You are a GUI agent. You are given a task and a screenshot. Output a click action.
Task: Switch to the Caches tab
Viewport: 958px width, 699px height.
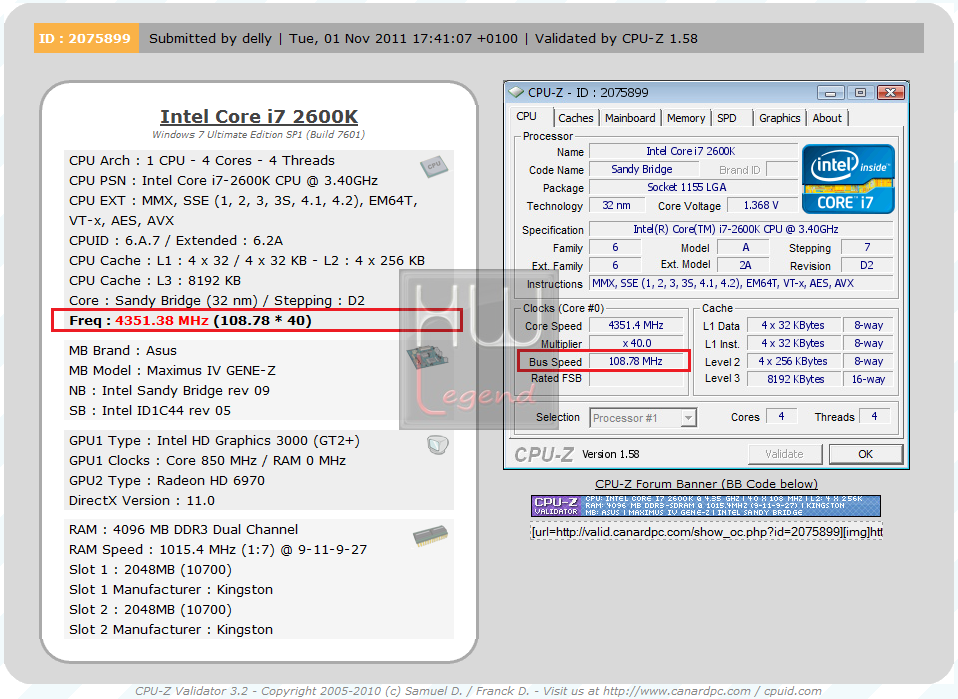click(x=576, y=118)
